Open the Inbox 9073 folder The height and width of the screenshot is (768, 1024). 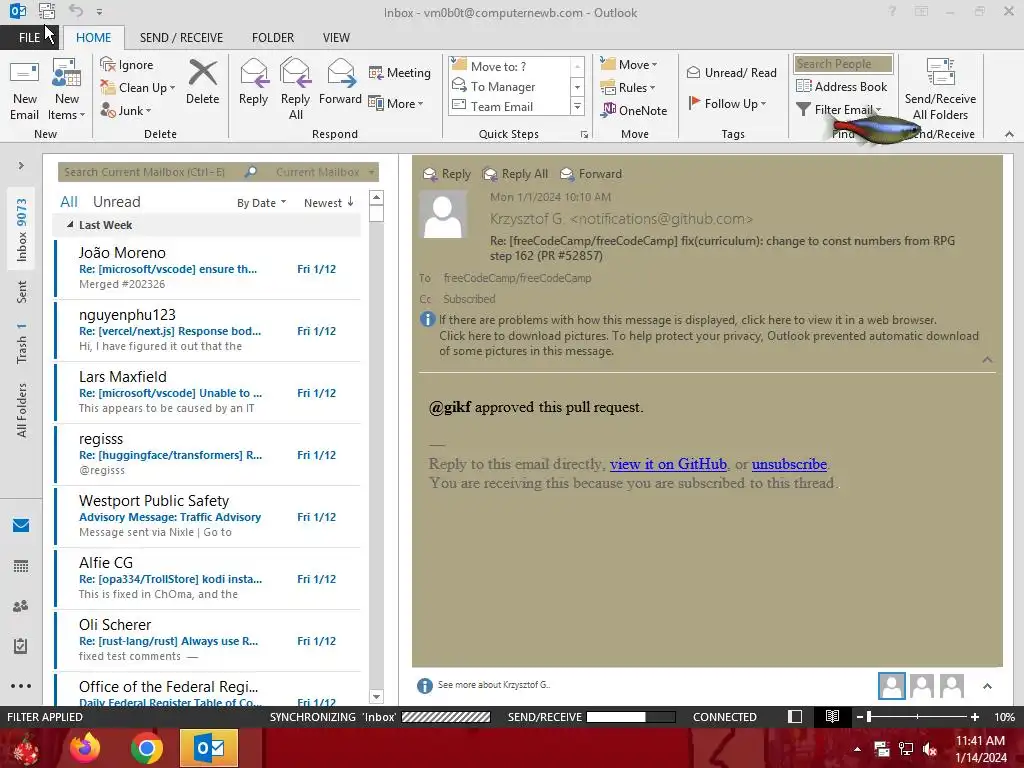[22, 230]
